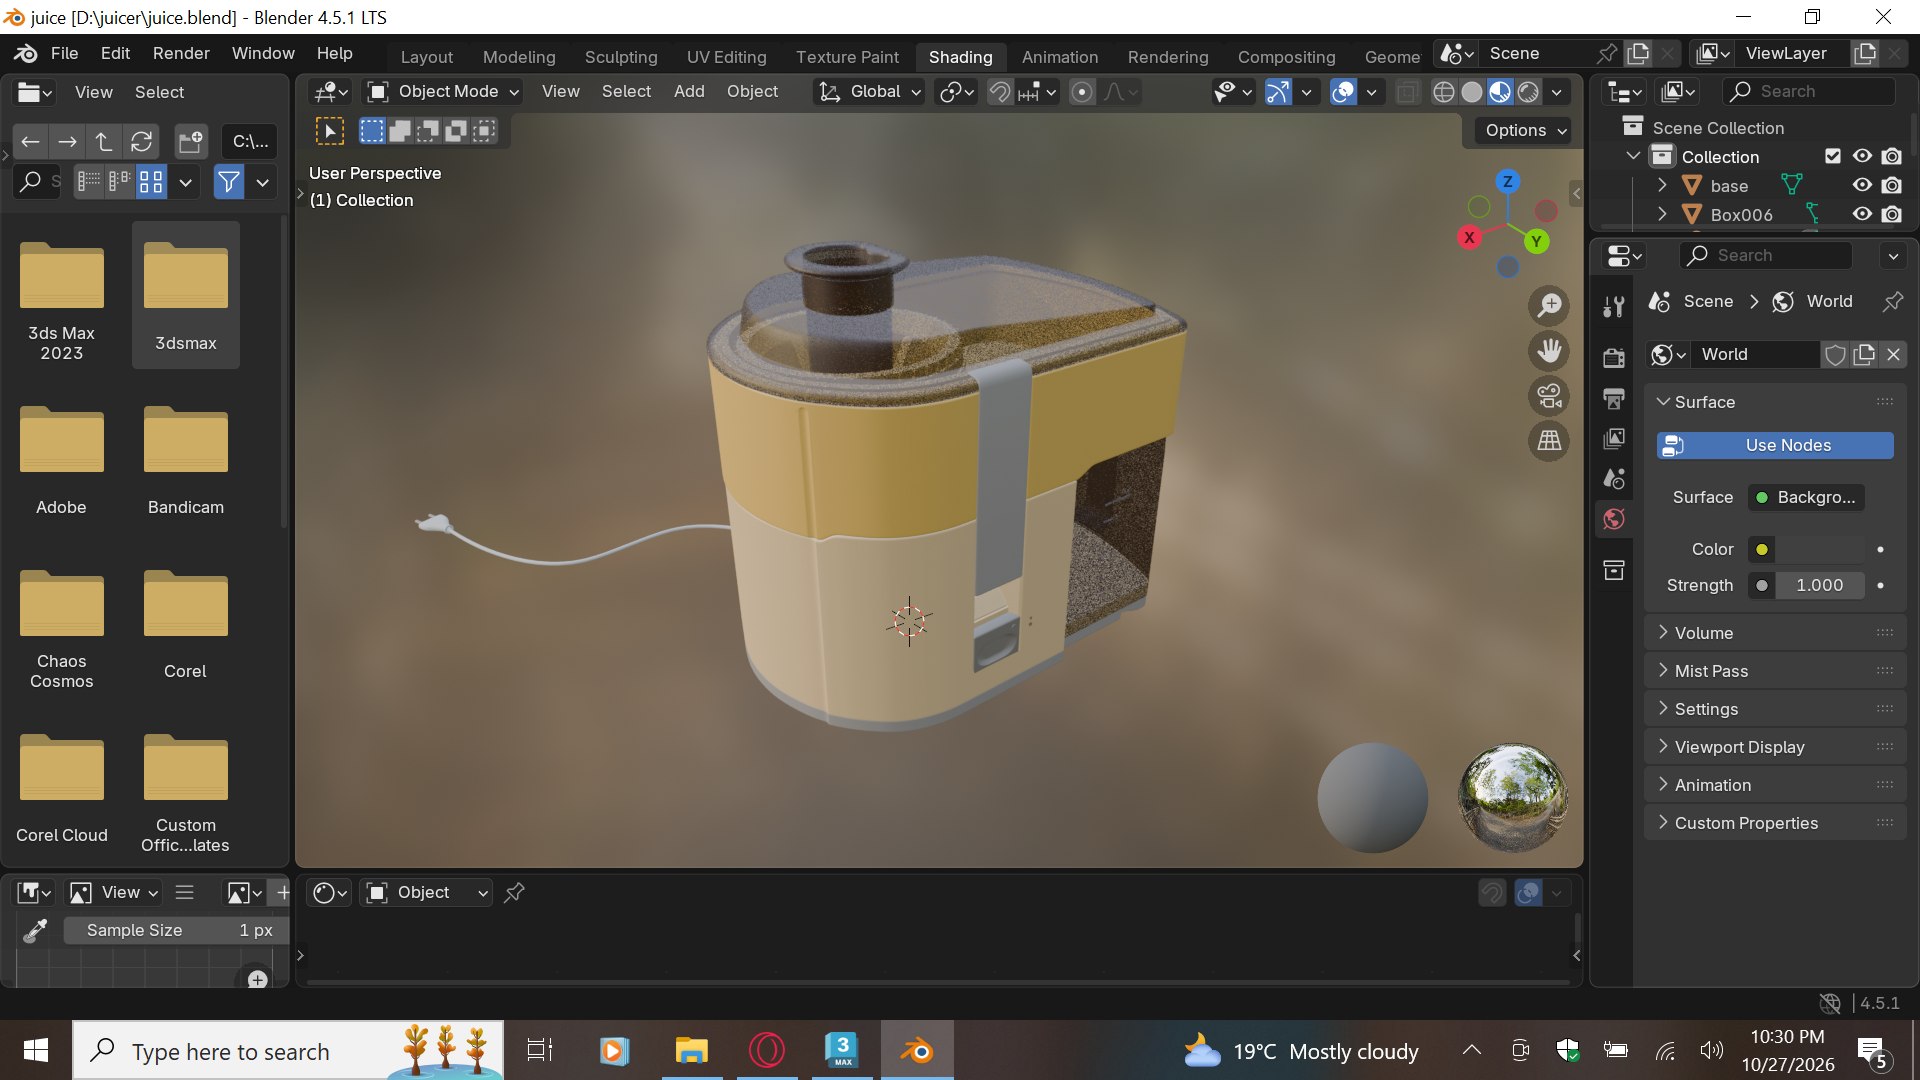Toggle the Show Gizmo button
1920x1080 pixels.
pyautogui.click(x=1277, y=92)
